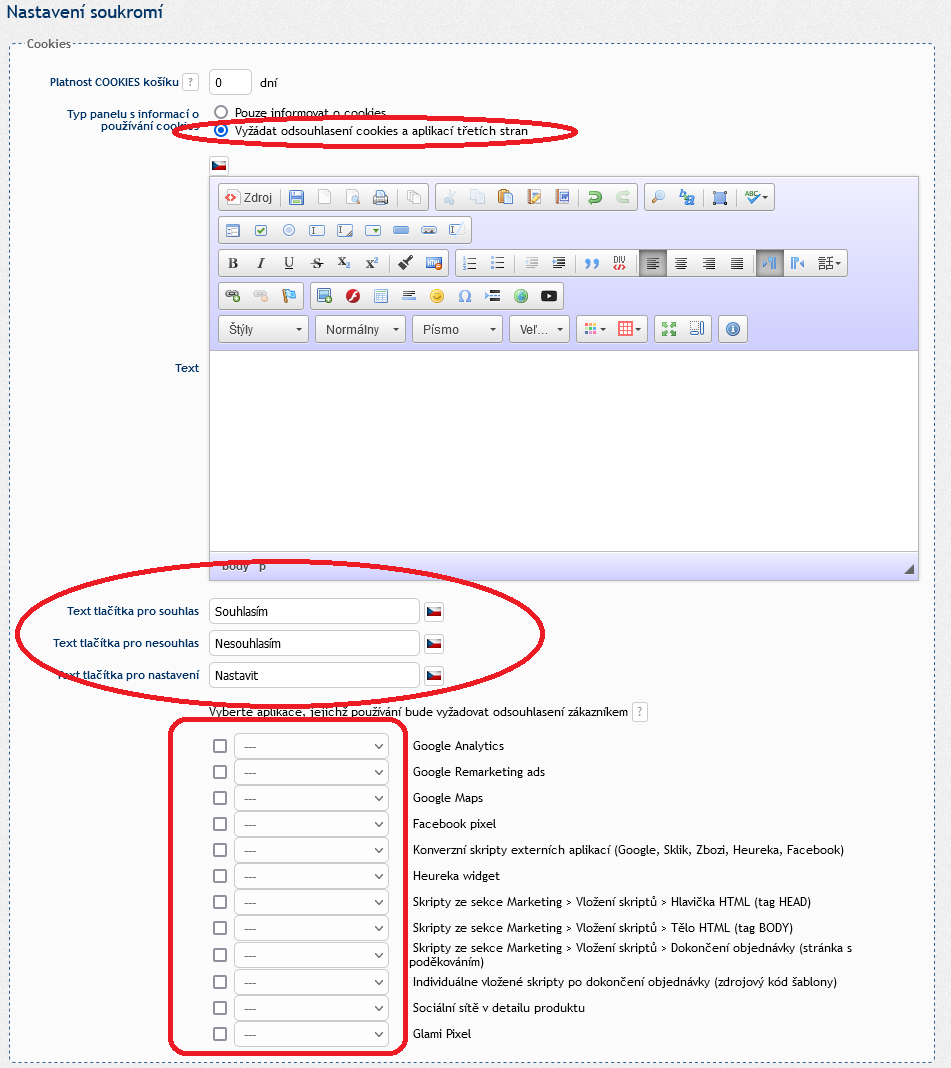Click the smiley emoticon icon
The width and height of the screenshot is (951, 1068).
click(x=437, y=296)
